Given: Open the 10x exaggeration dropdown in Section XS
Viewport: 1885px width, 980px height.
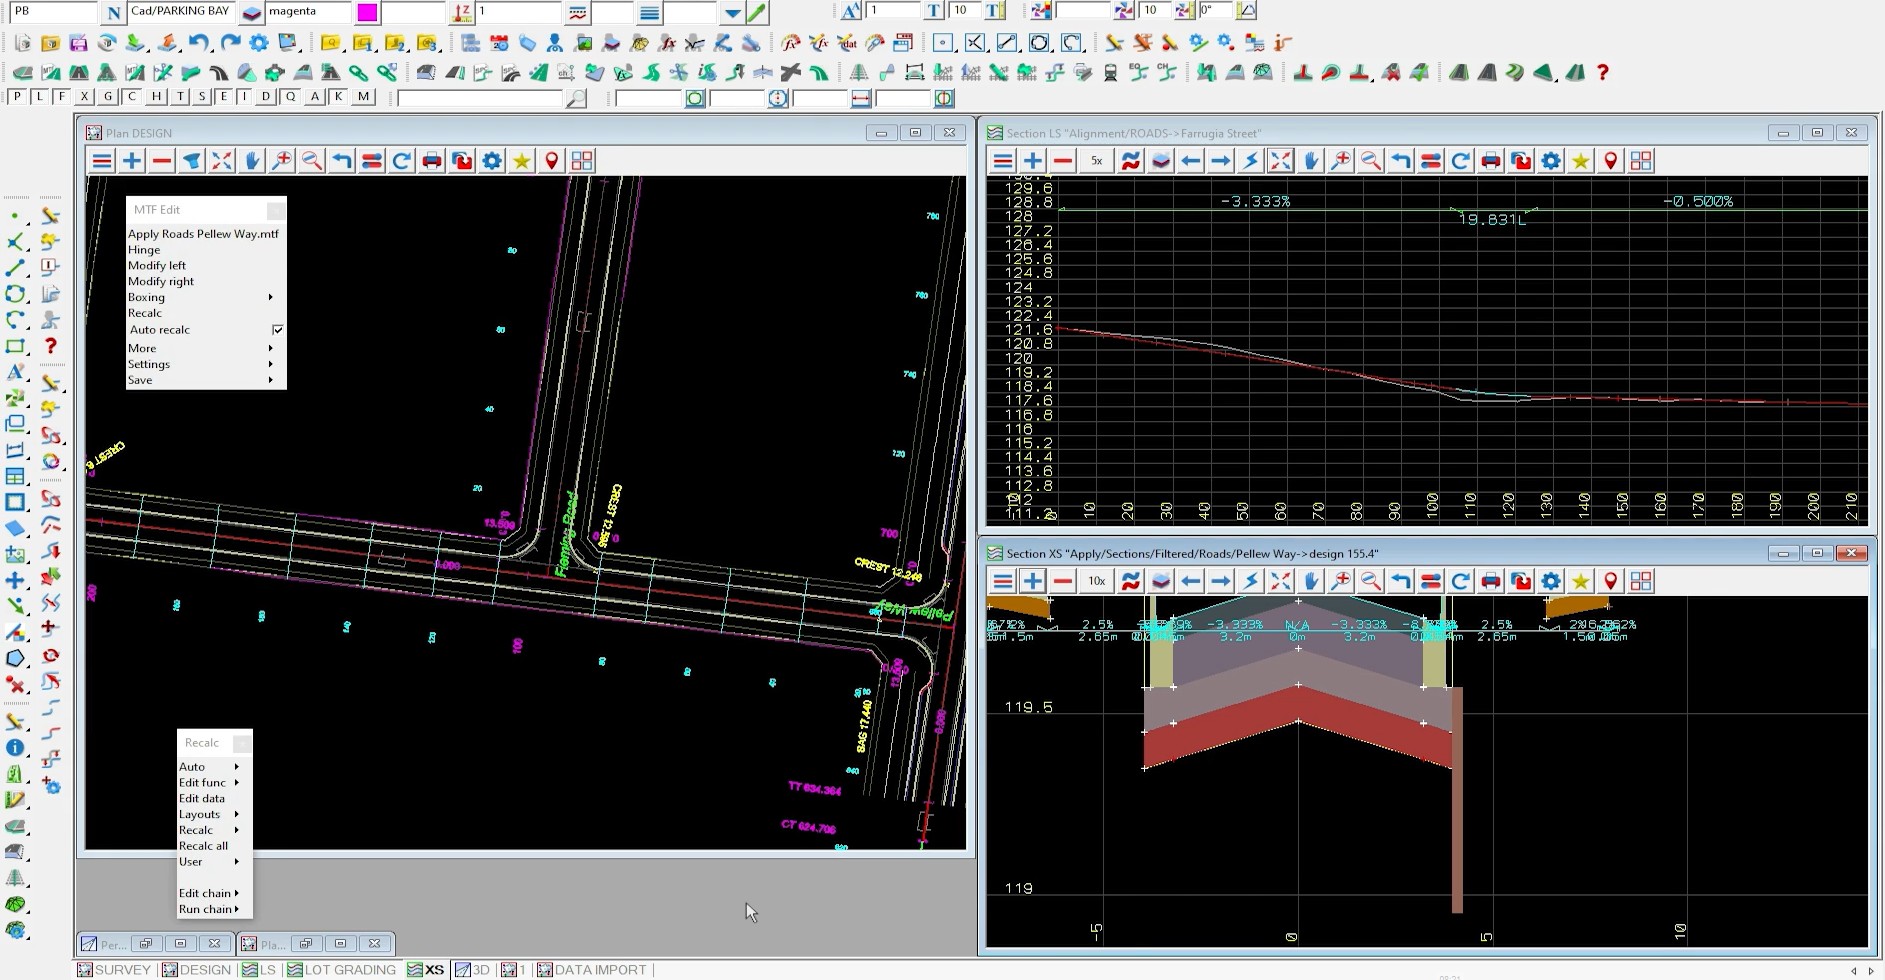Looking at the screenshot, I should pyautogui.click(x=1097, y=581).
